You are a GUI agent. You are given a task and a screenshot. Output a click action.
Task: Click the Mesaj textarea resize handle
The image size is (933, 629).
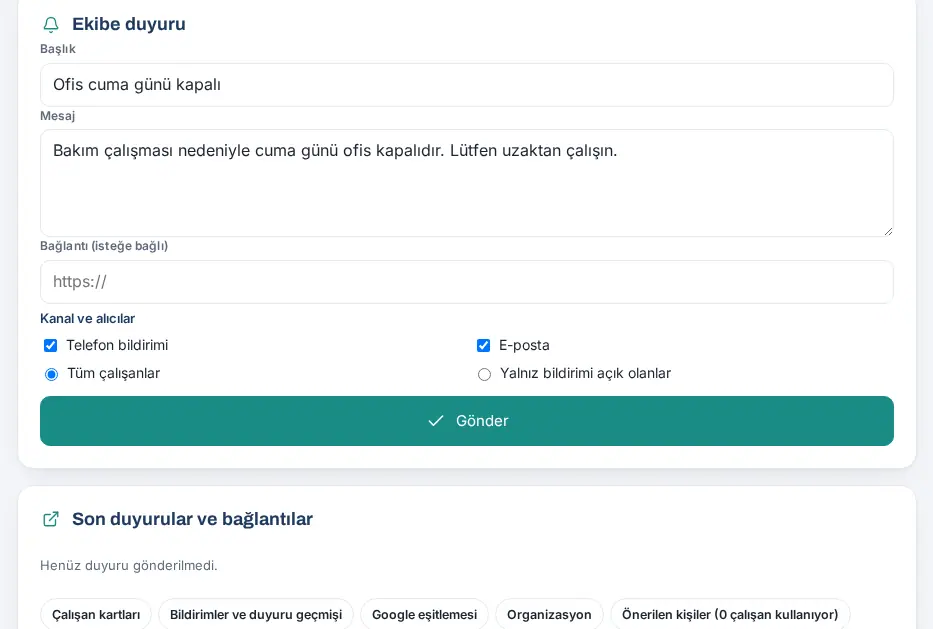(888, 231)
